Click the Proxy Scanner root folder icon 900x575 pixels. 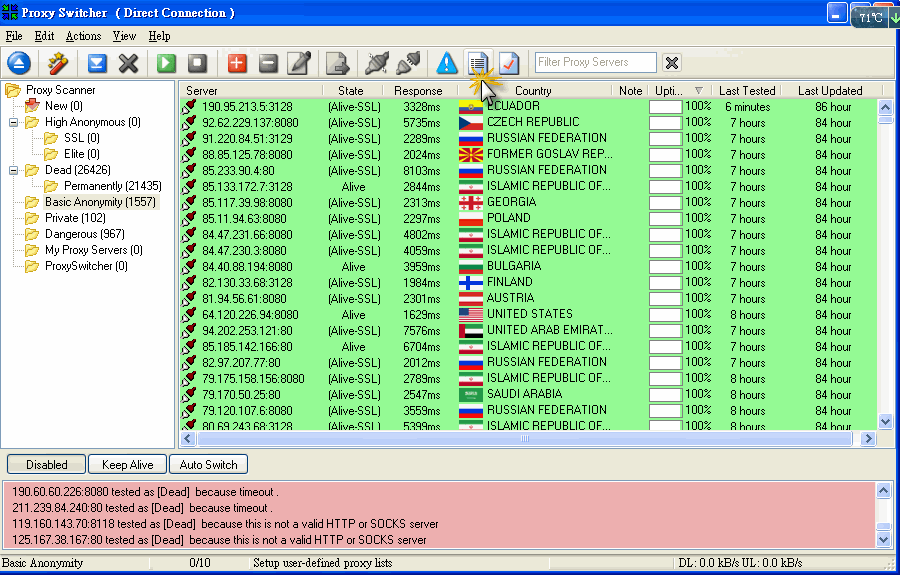click(x=13, y=90)
